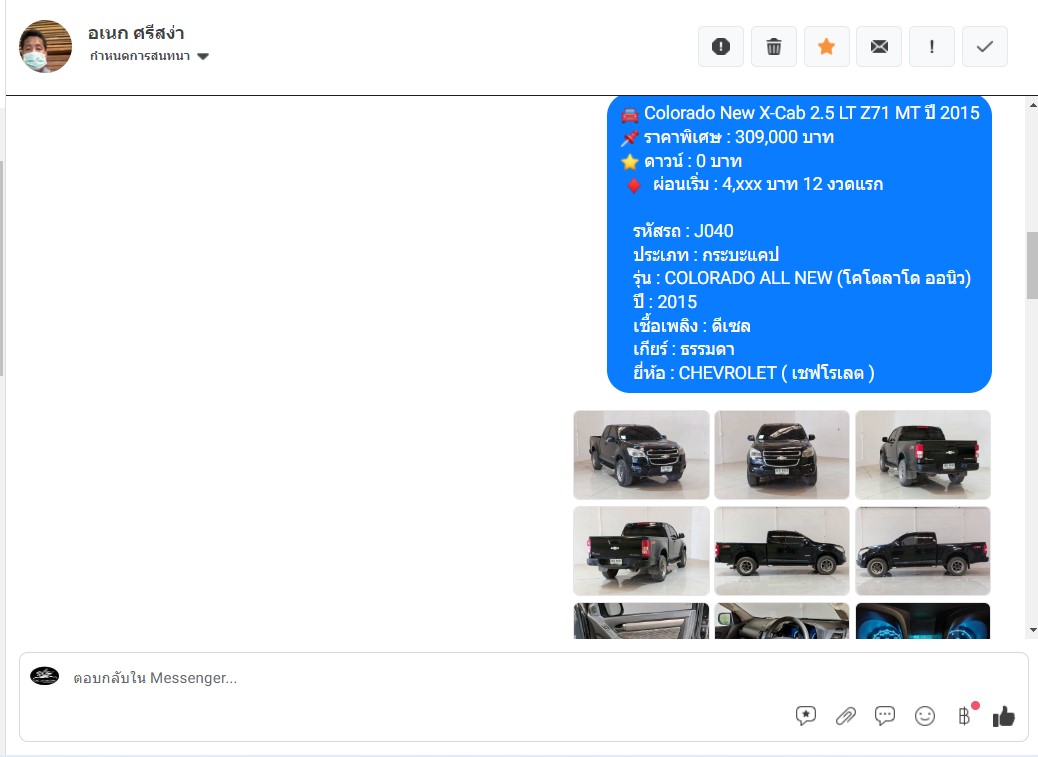Open blue instrument cluster photo
This screenshot has width=1038, height=757.
(923, 621)
